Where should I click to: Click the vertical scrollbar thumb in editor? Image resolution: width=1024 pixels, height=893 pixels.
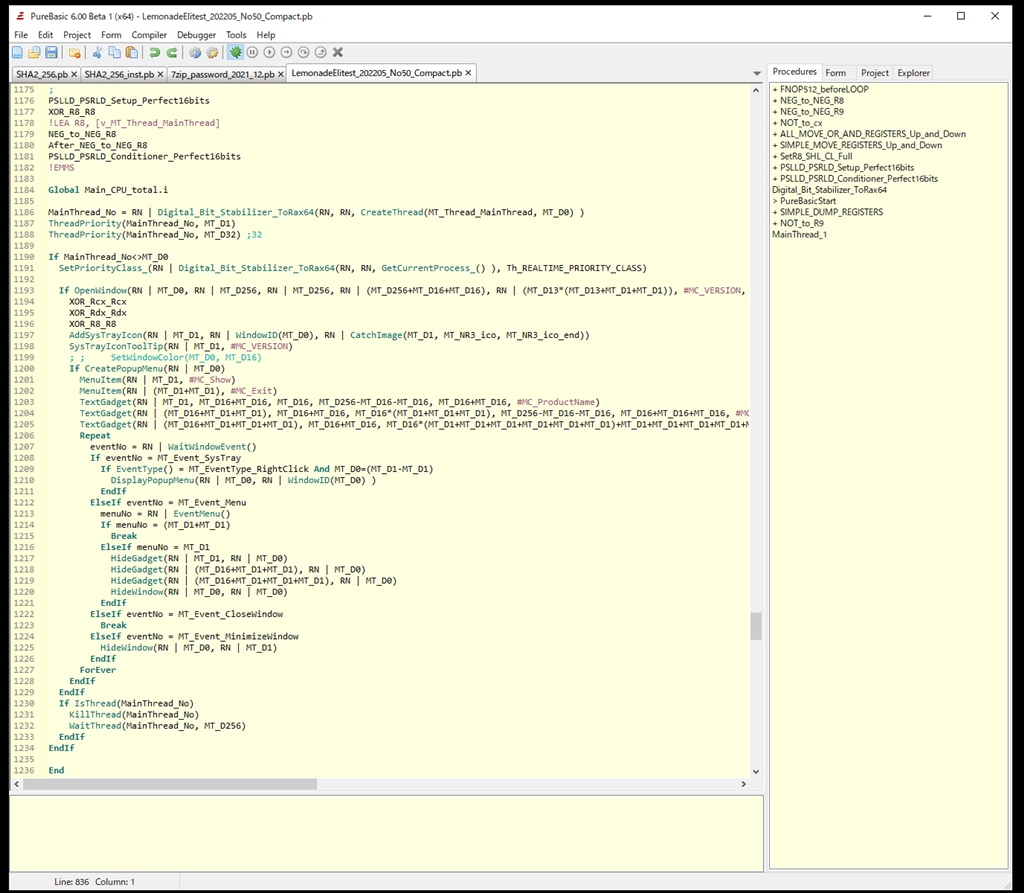coord(756,625)
